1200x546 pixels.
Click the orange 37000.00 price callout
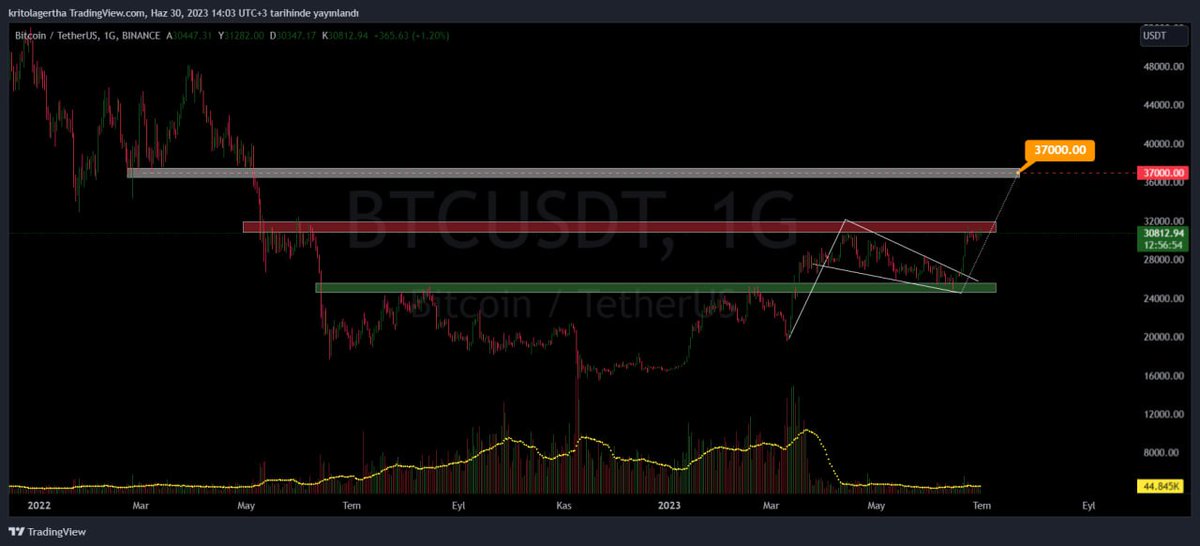[x=1062, y=150]
